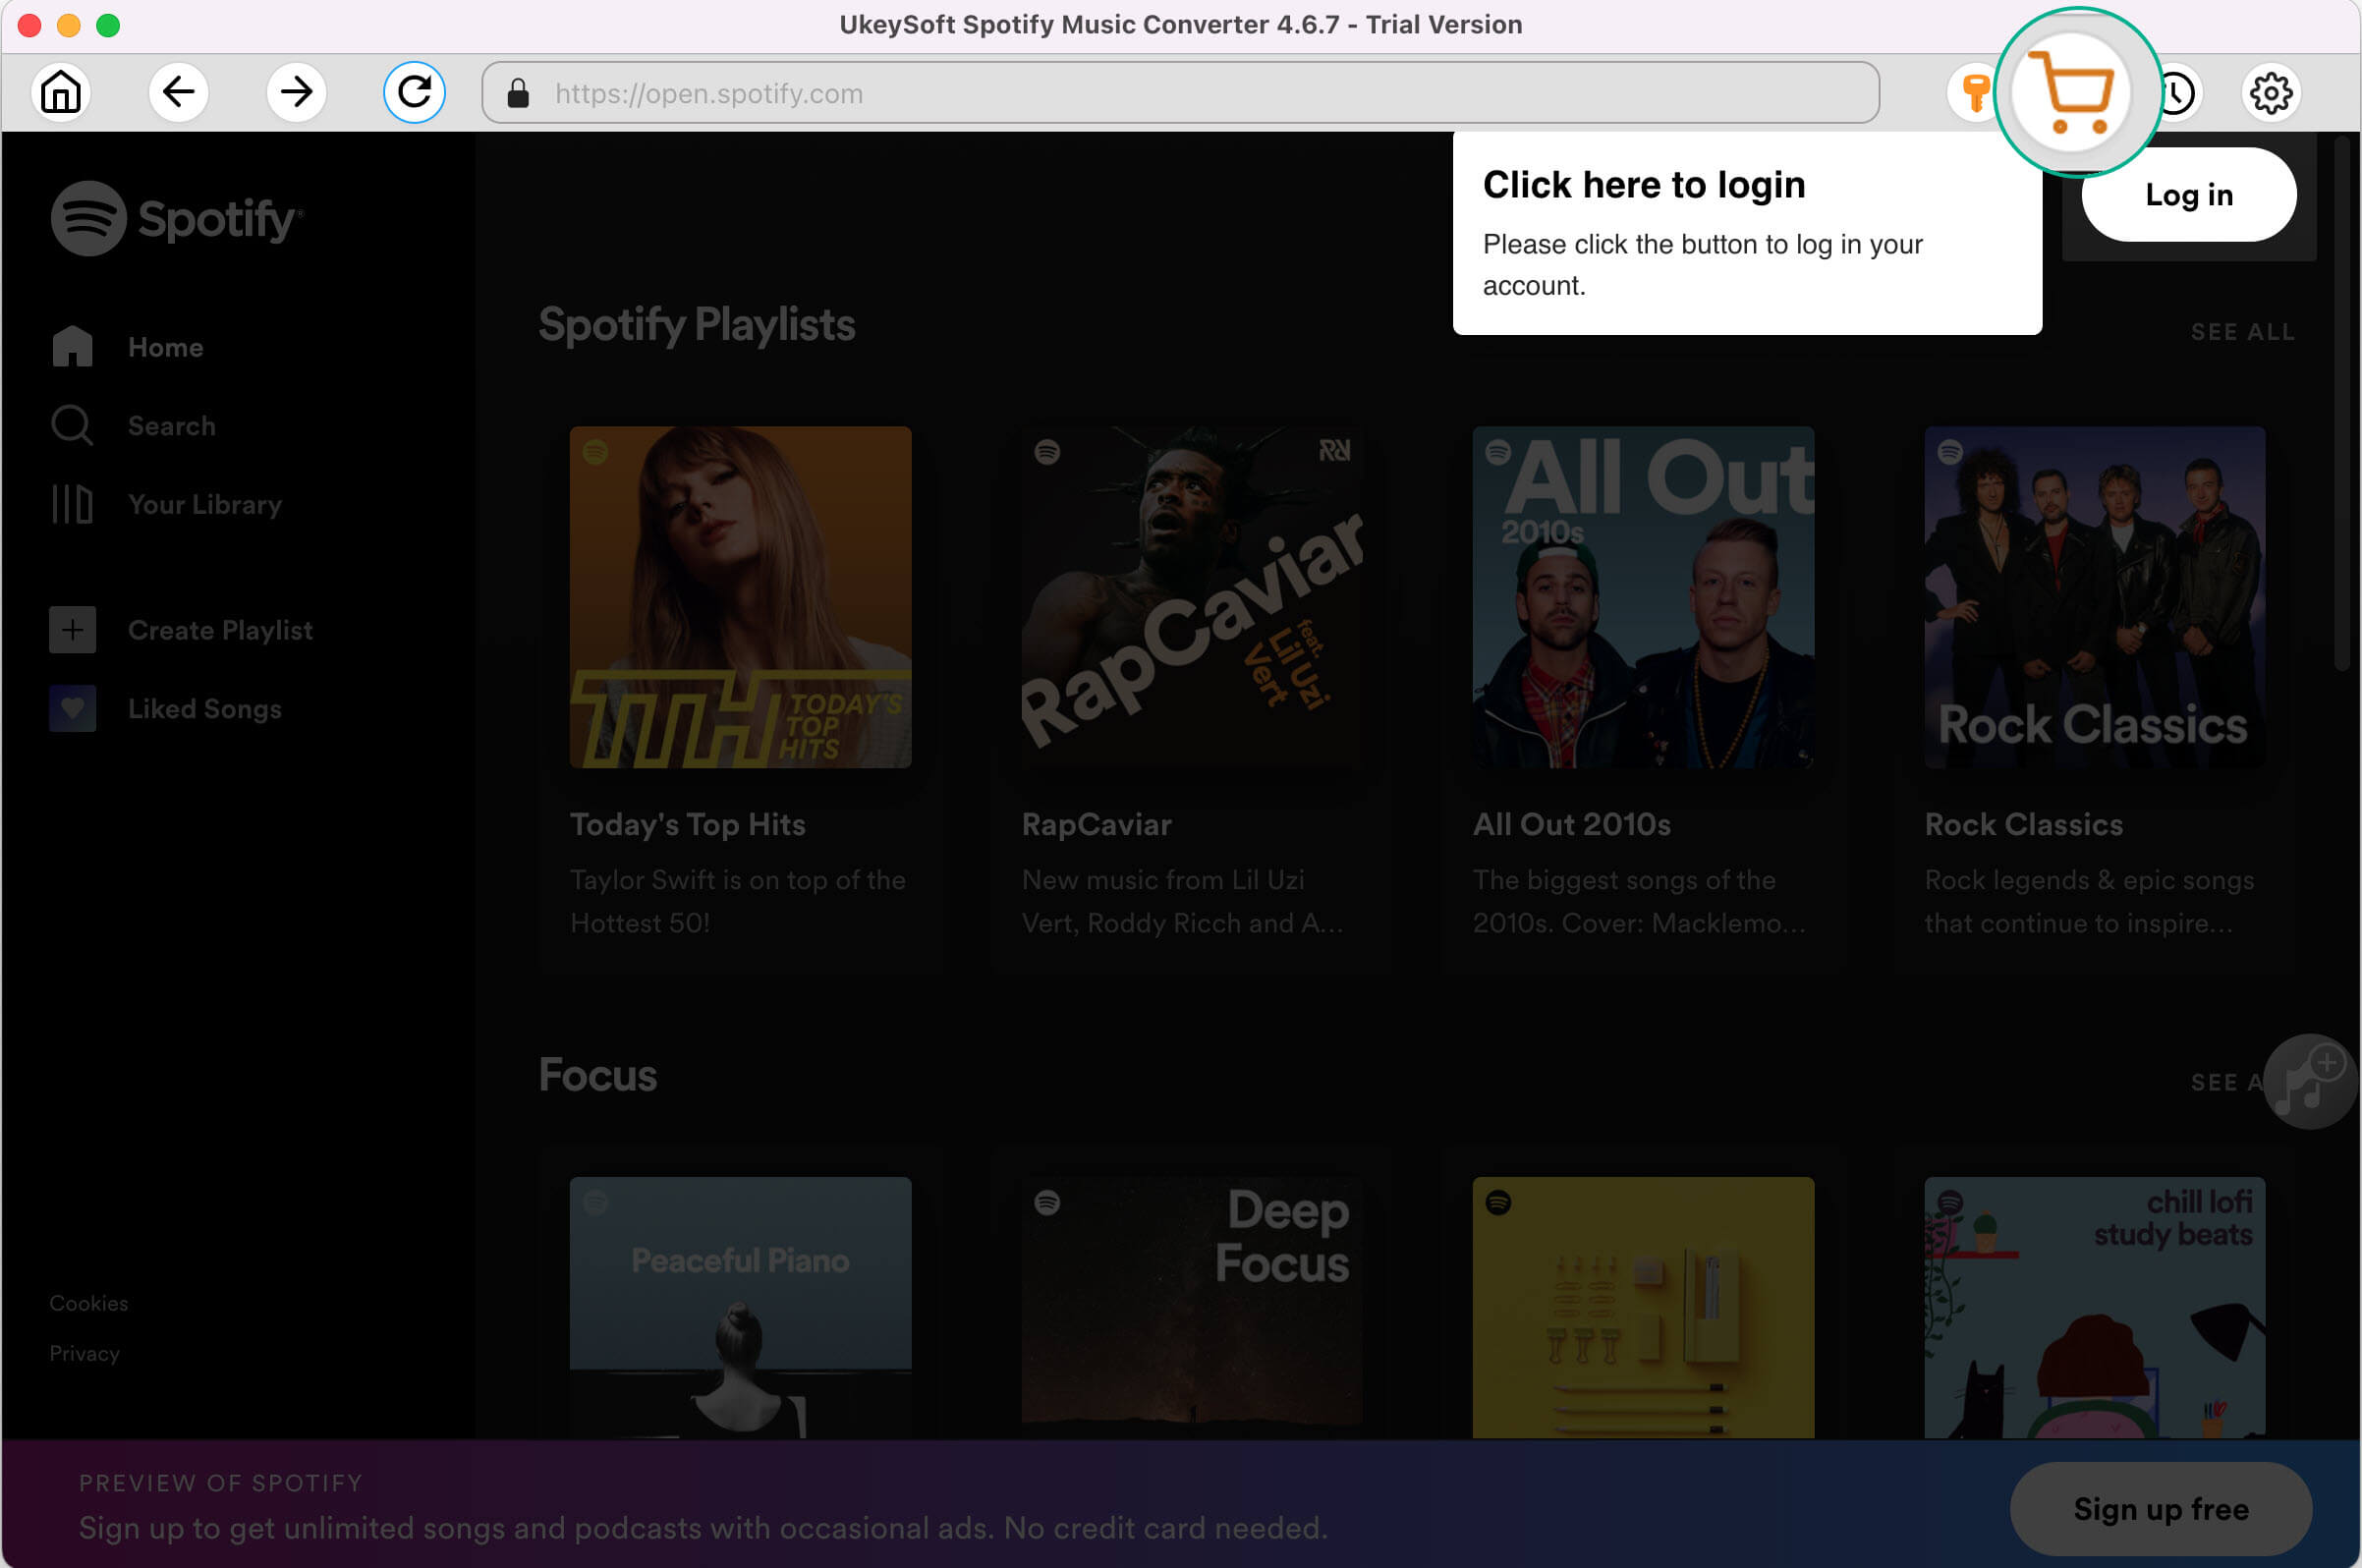Click the Create Playlist icon
The image size is (2362, 1568).
pyautogui.click(x=72, y=630)
